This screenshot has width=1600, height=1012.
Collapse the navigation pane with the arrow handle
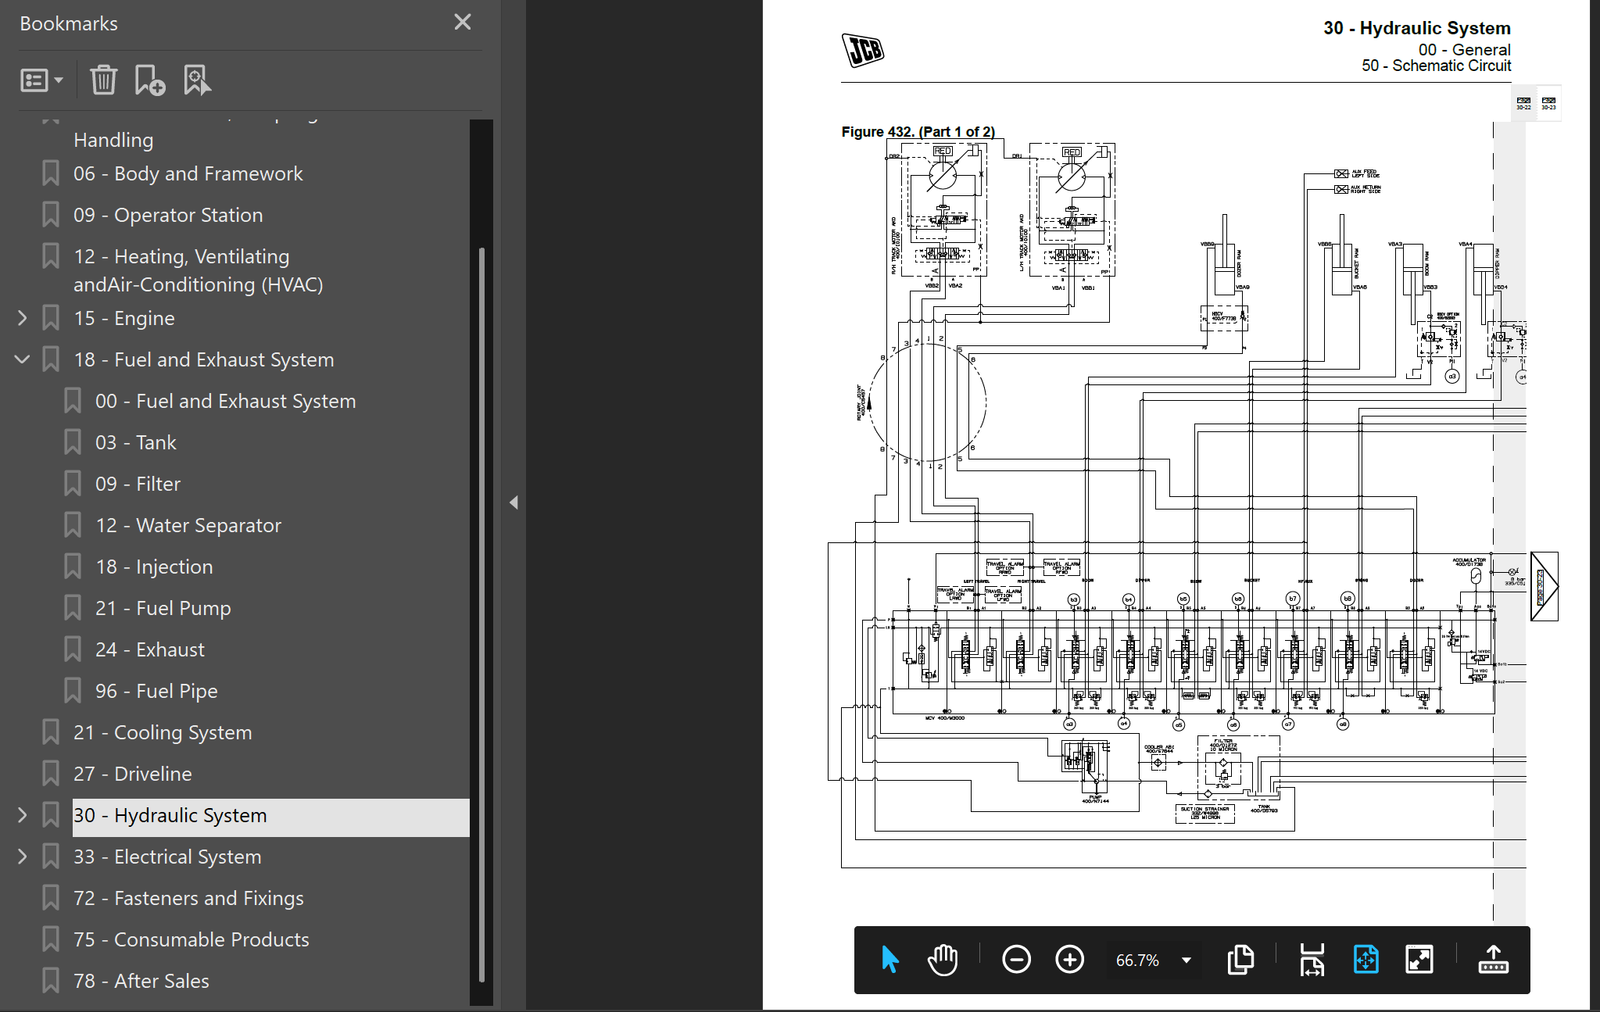point(513,503)
